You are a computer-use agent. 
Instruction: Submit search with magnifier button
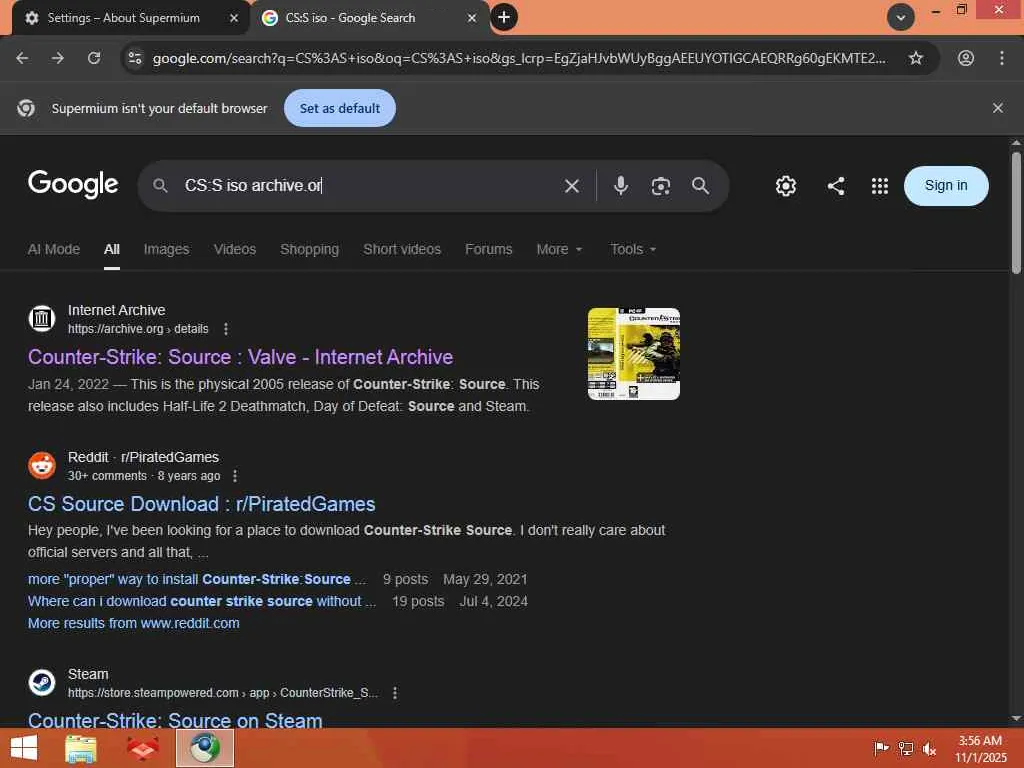(x=700, y=186)
